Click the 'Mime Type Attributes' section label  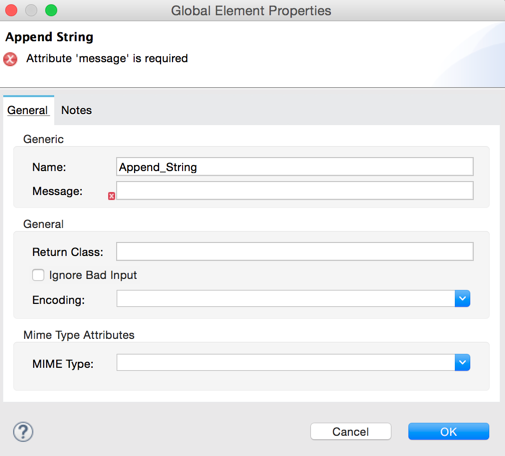pos(79,335)
